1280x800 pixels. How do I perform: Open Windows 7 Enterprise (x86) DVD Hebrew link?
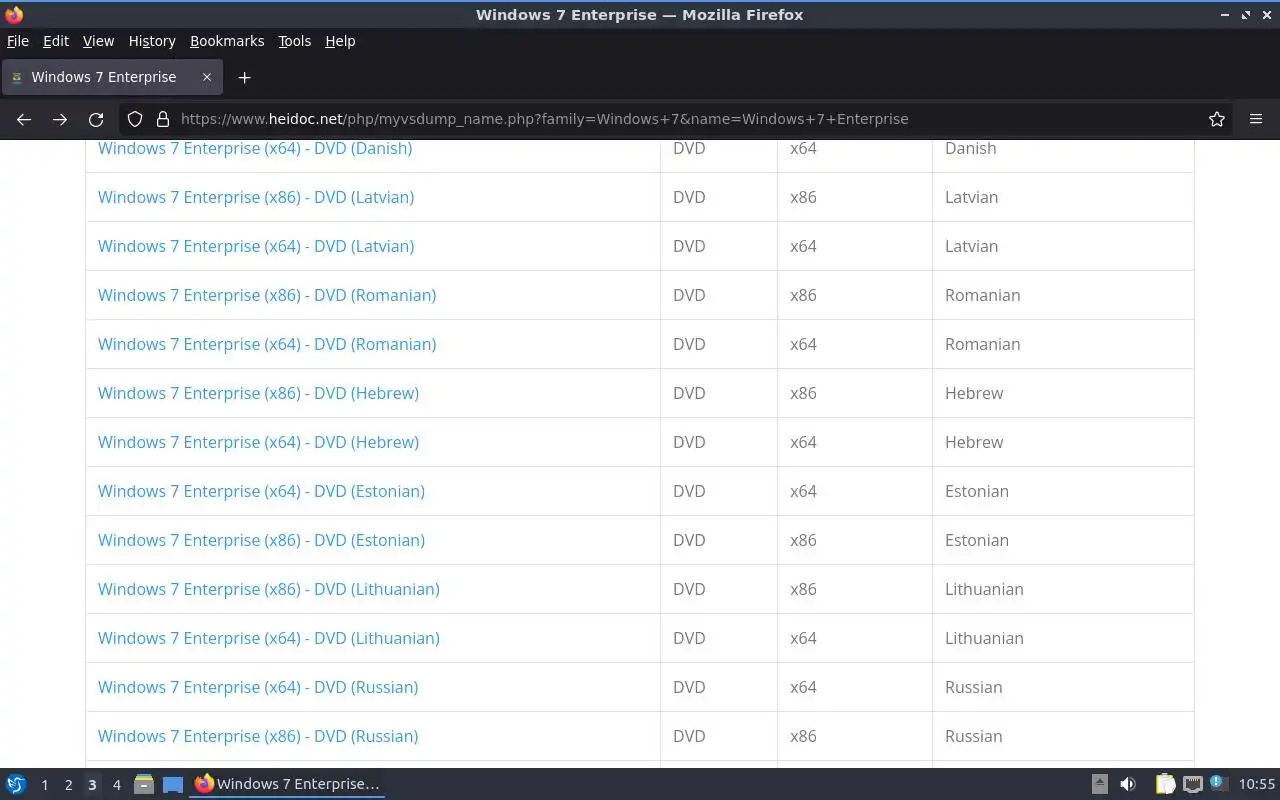point(258,393)
